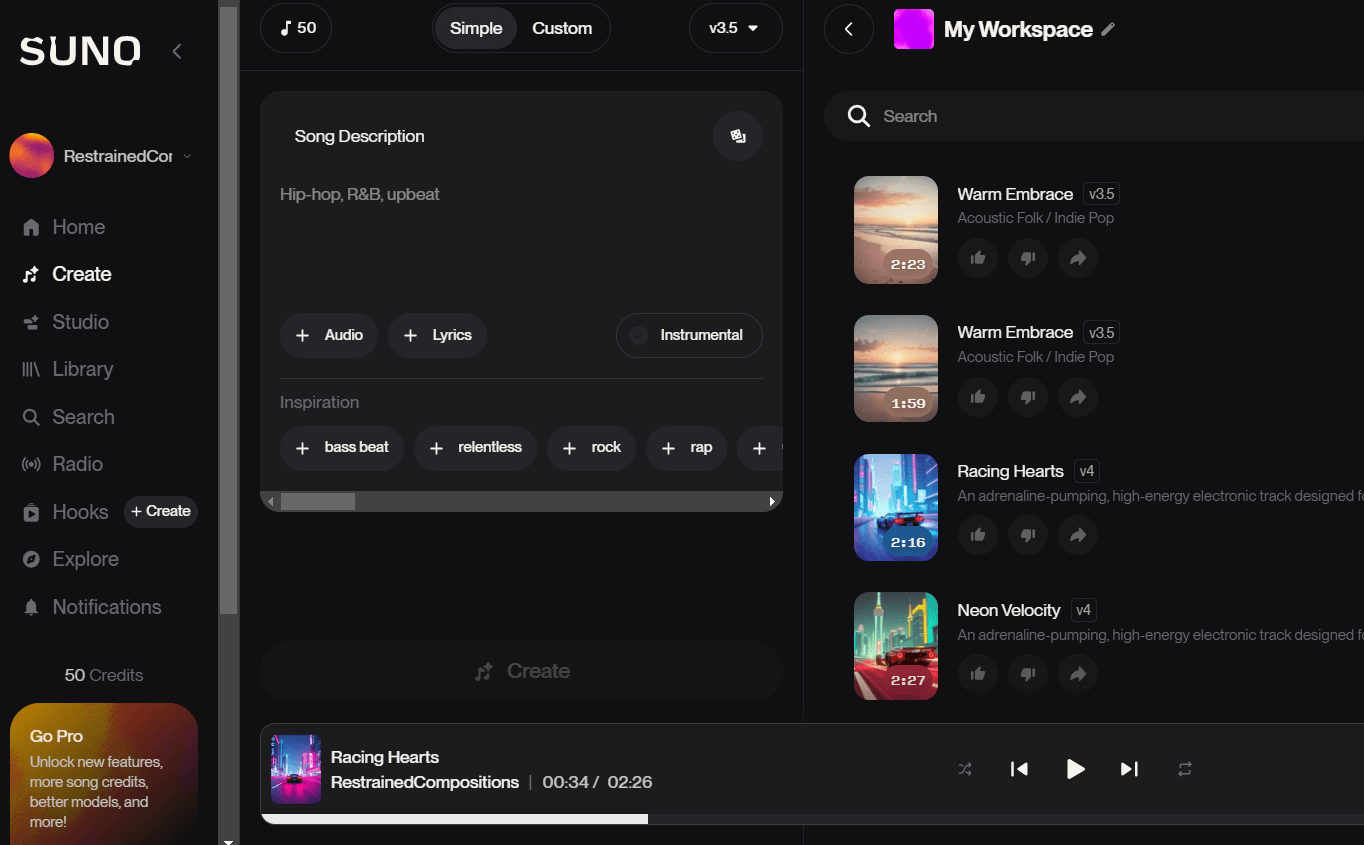This screenshot has width=1364, height=845.
Task: Click the Add Lyrics button
Action: pos(437,335)
